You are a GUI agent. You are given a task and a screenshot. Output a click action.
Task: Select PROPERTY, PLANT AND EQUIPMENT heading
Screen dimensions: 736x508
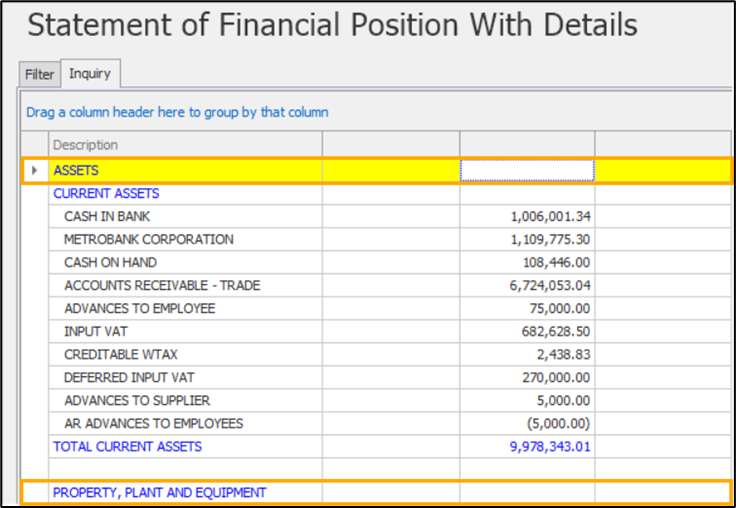[x=160, y=493]
